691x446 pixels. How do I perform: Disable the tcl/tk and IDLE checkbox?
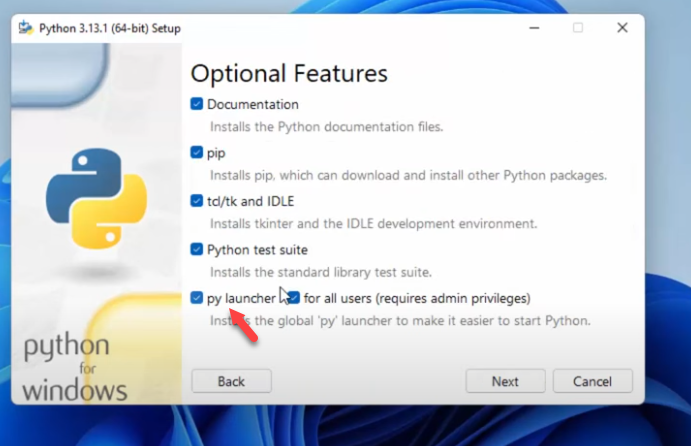click(x=197, y=201)
